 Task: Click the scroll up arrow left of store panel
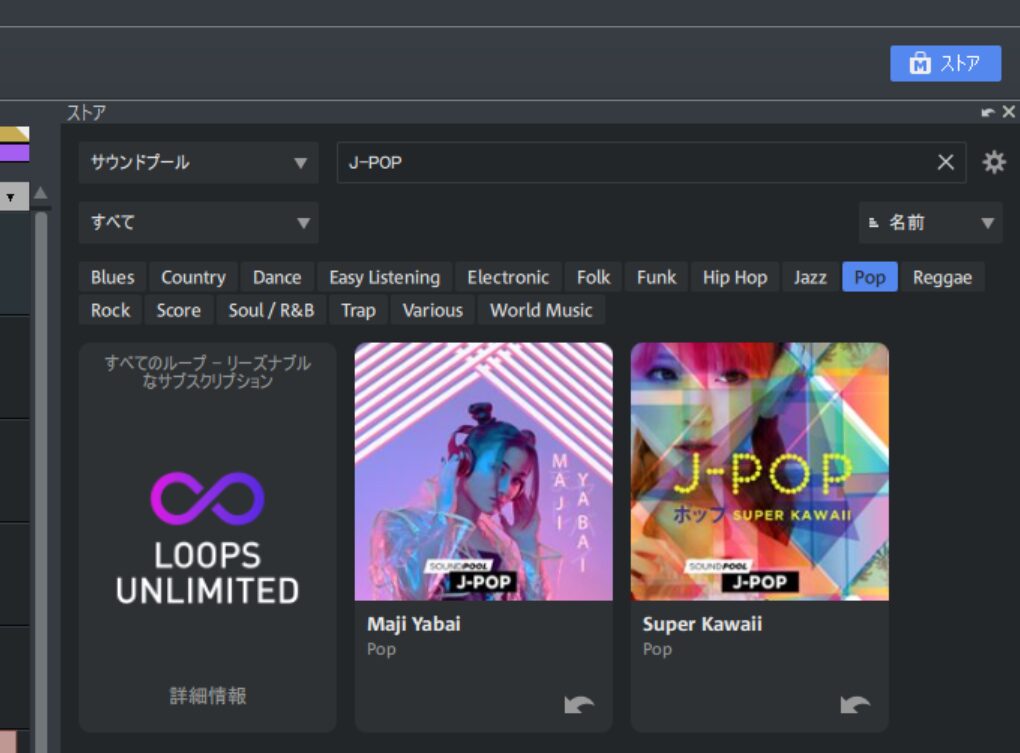(40, 193)
